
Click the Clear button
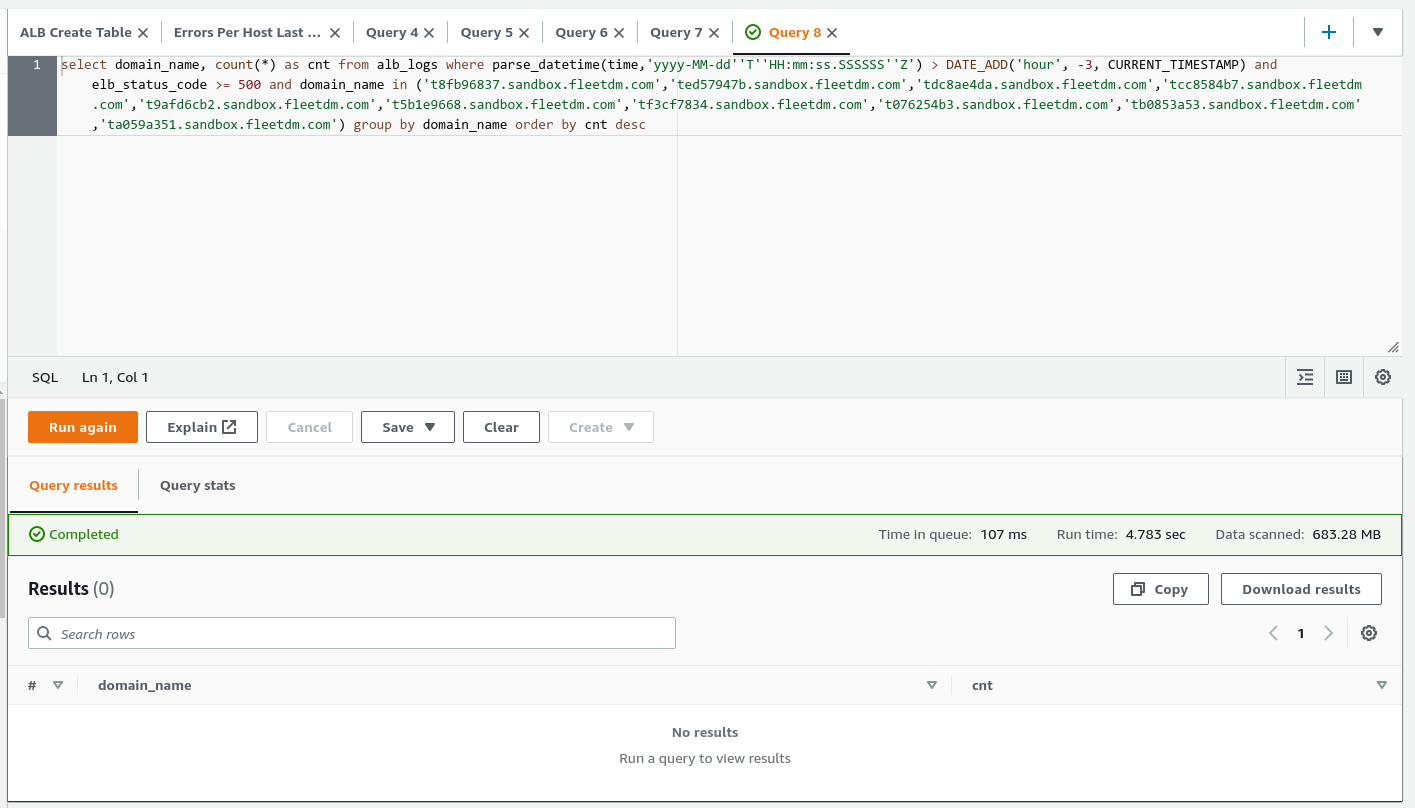tap(501, 427)
